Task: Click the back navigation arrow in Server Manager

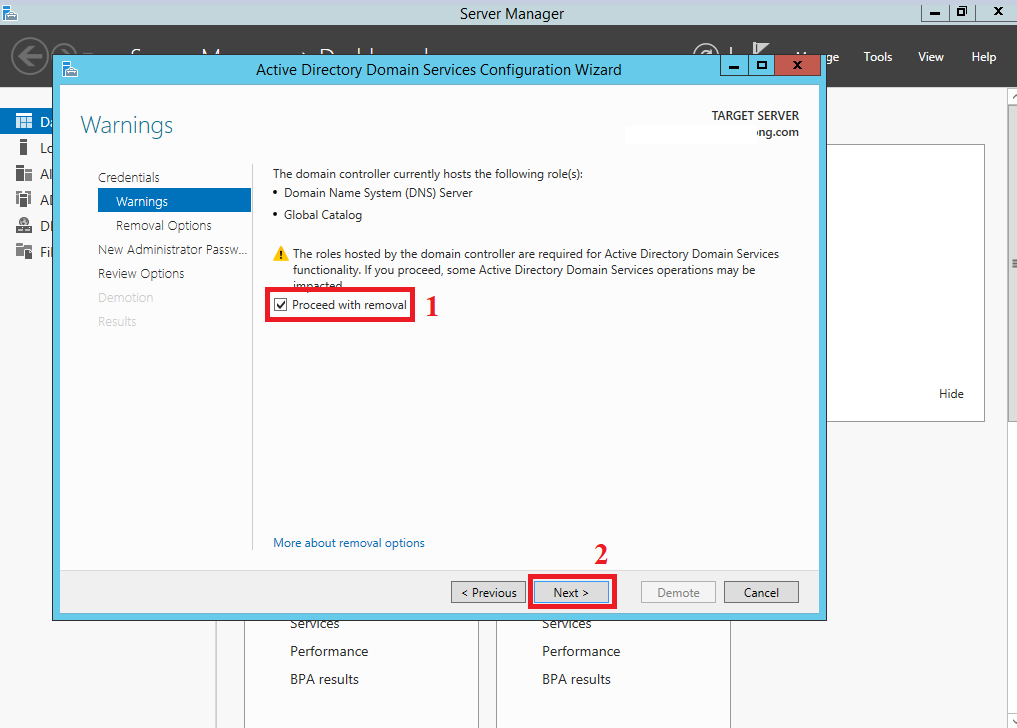Action: point(30,56)
